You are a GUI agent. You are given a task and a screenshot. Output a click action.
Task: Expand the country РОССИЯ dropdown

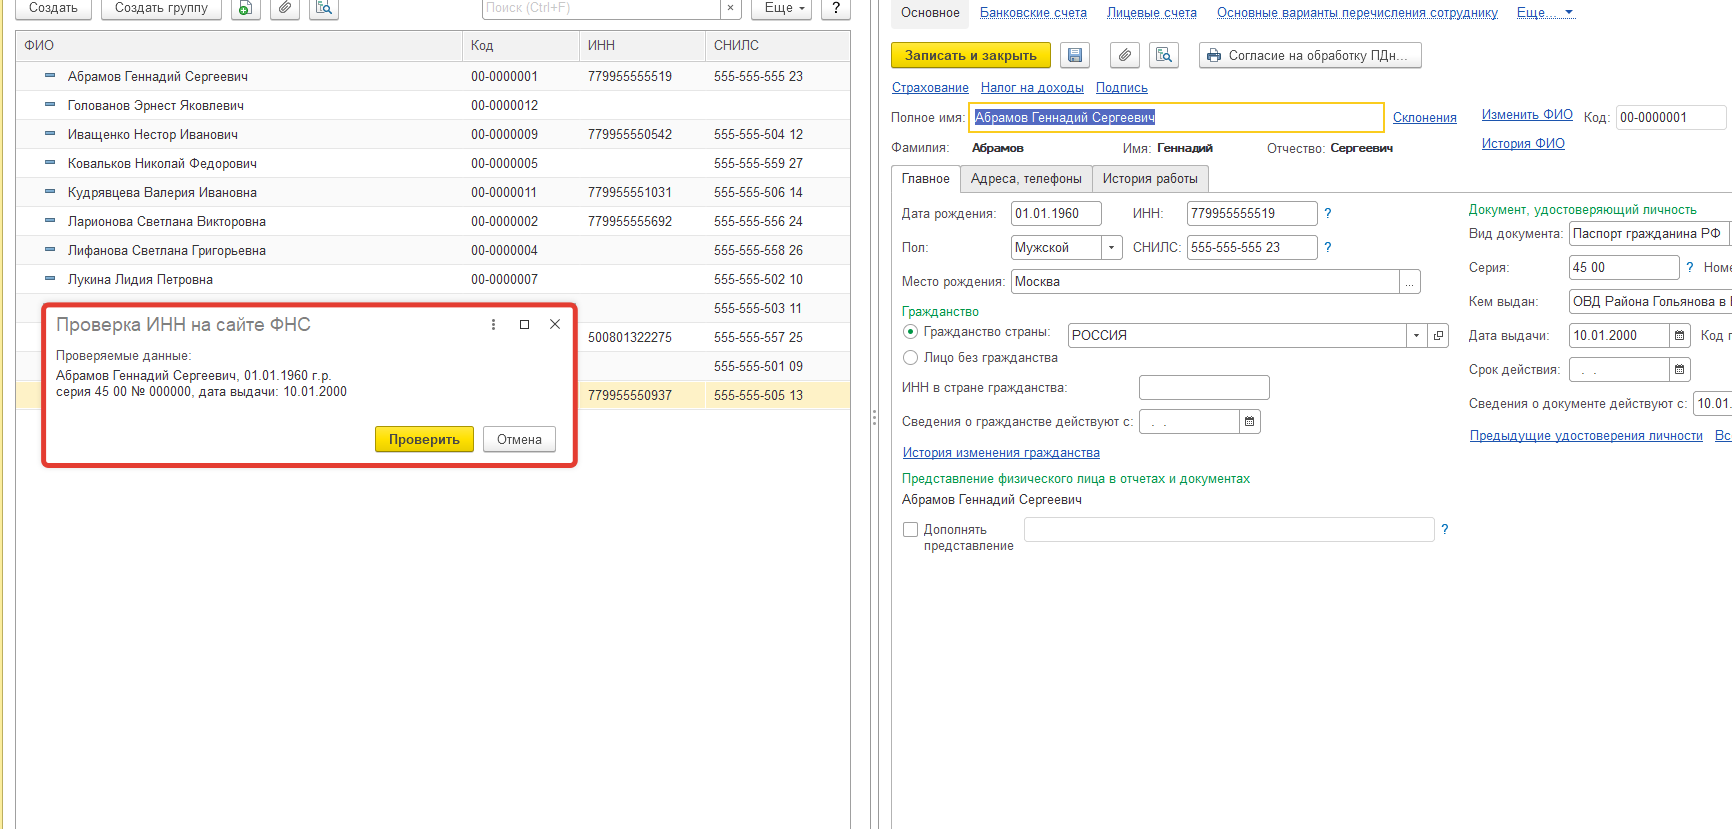1417,335
